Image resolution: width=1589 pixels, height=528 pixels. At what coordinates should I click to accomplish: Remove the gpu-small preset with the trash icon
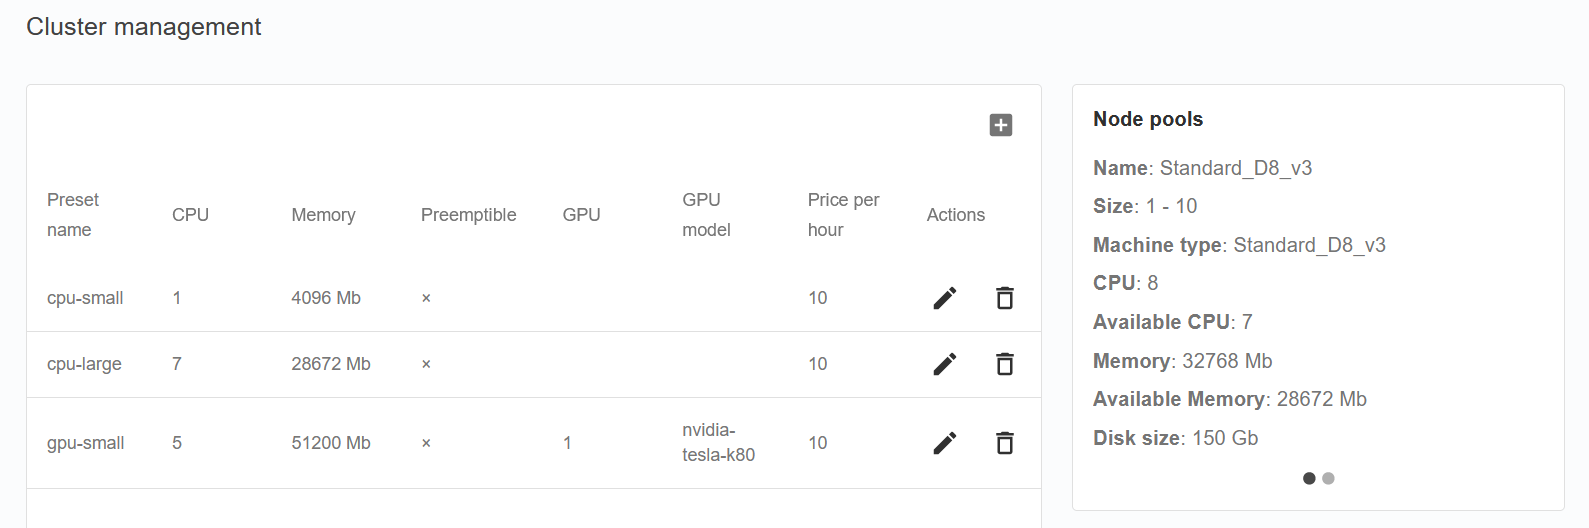(1004, 443)
